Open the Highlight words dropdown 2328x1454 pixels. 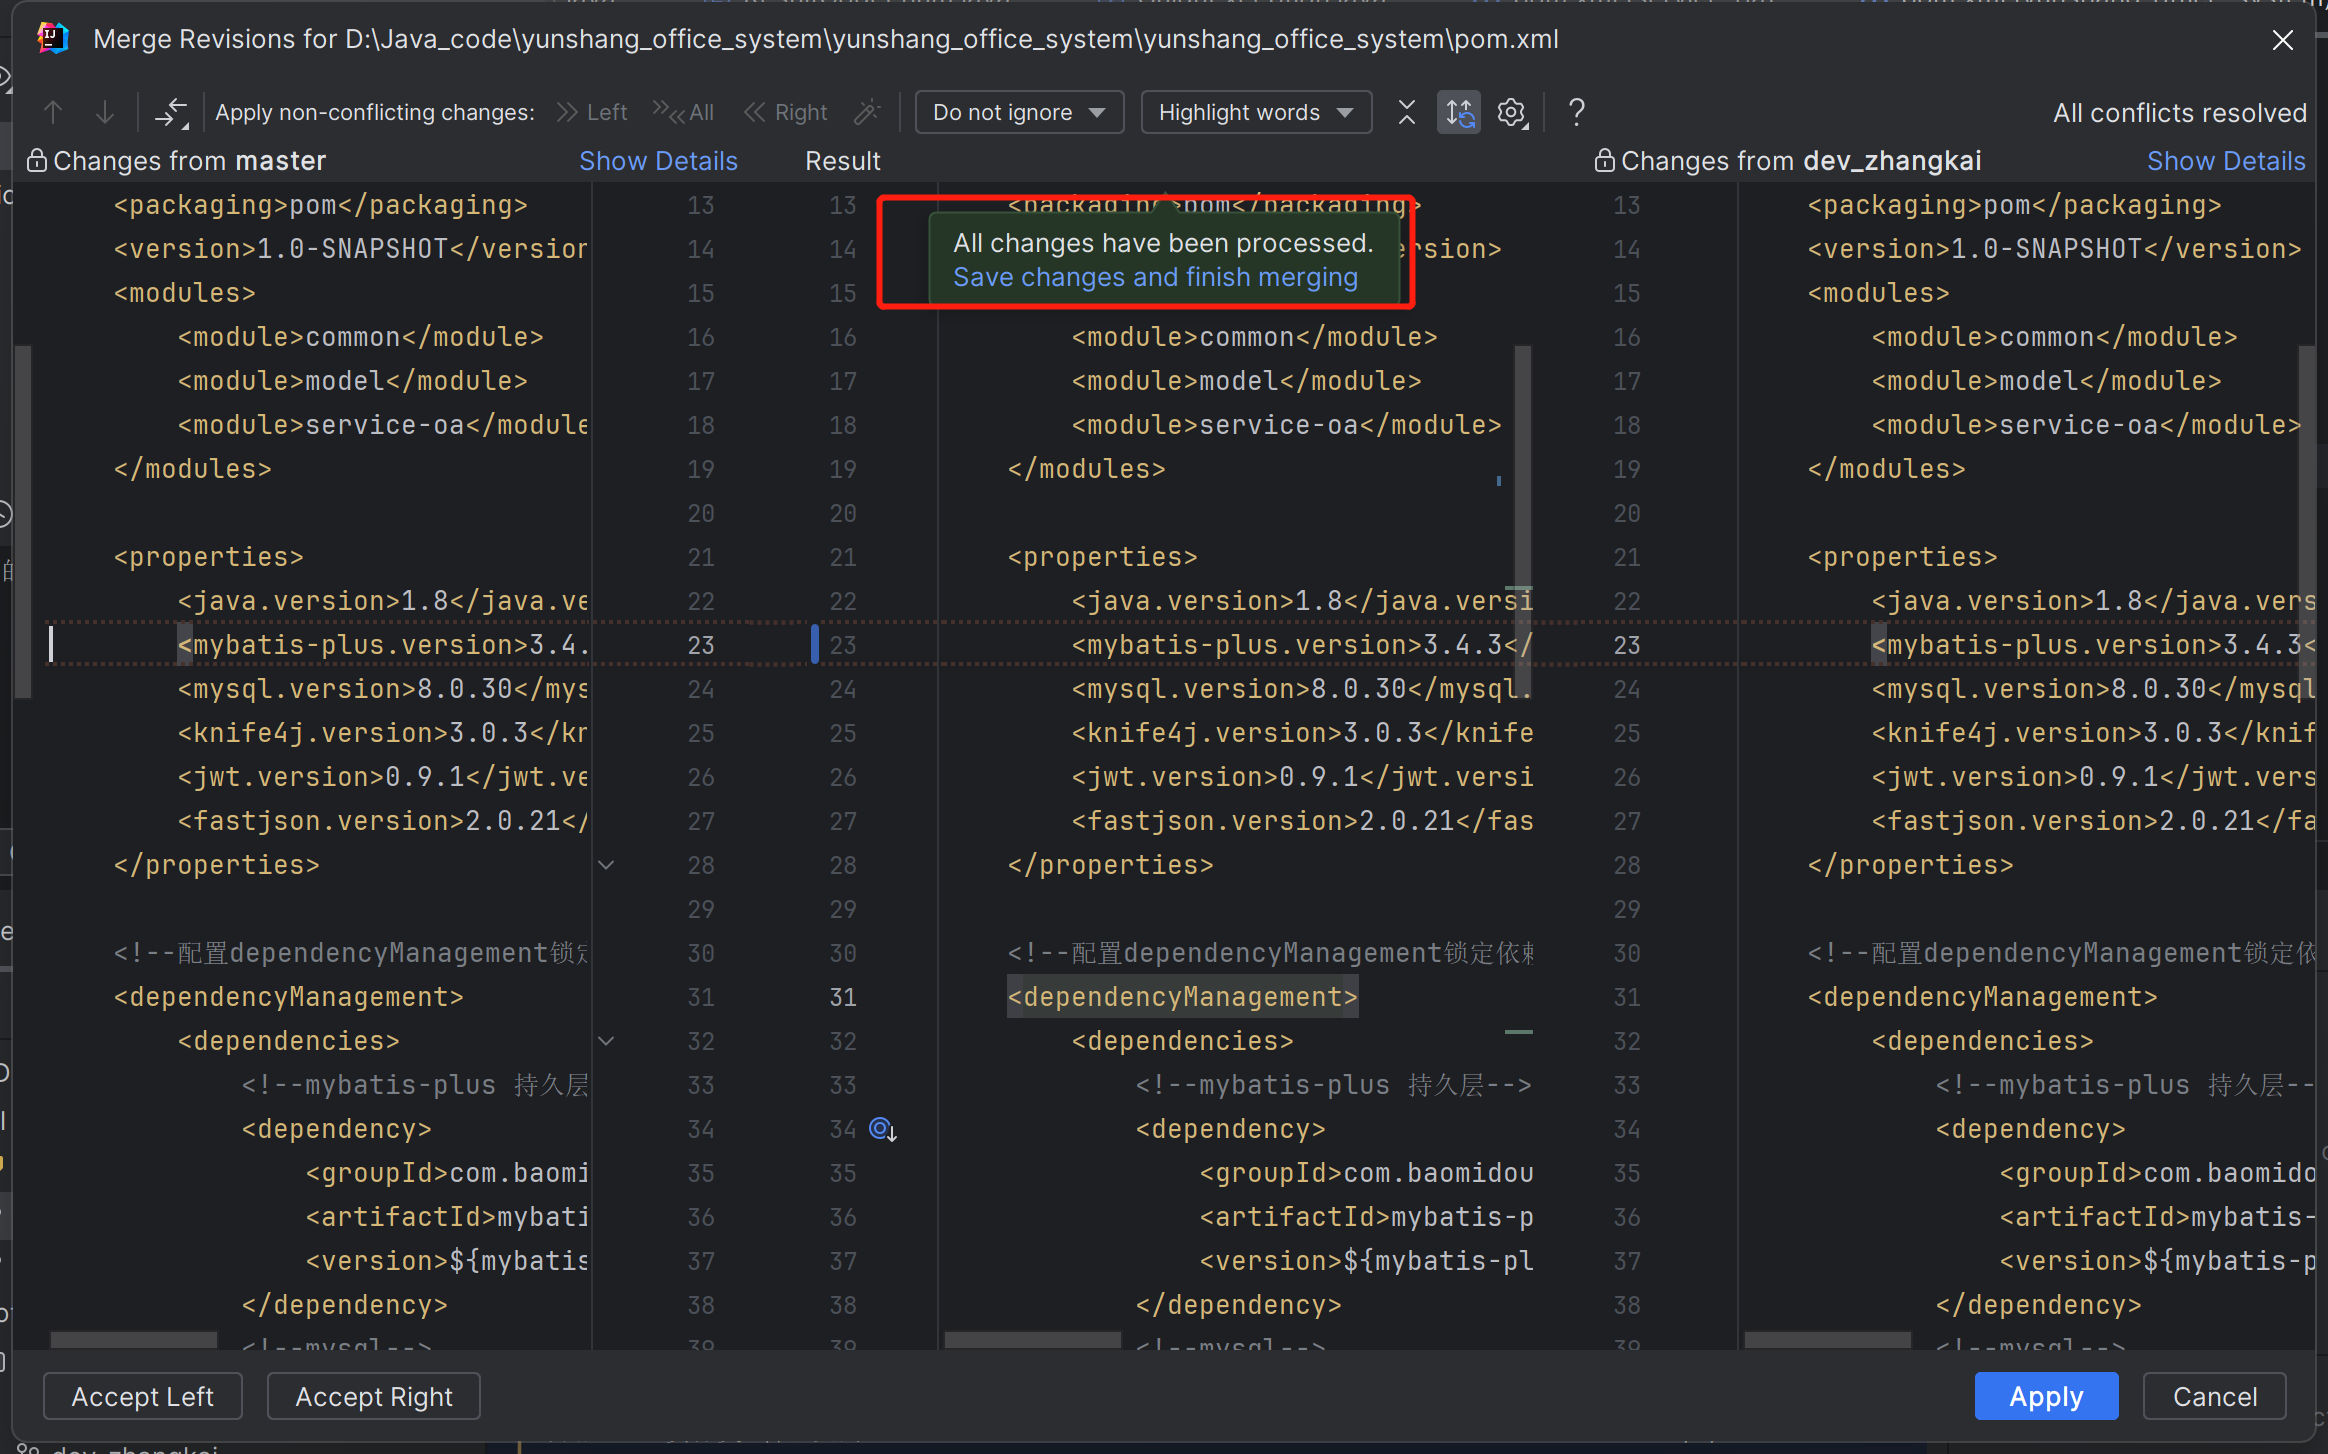[x=1255, y=112]
